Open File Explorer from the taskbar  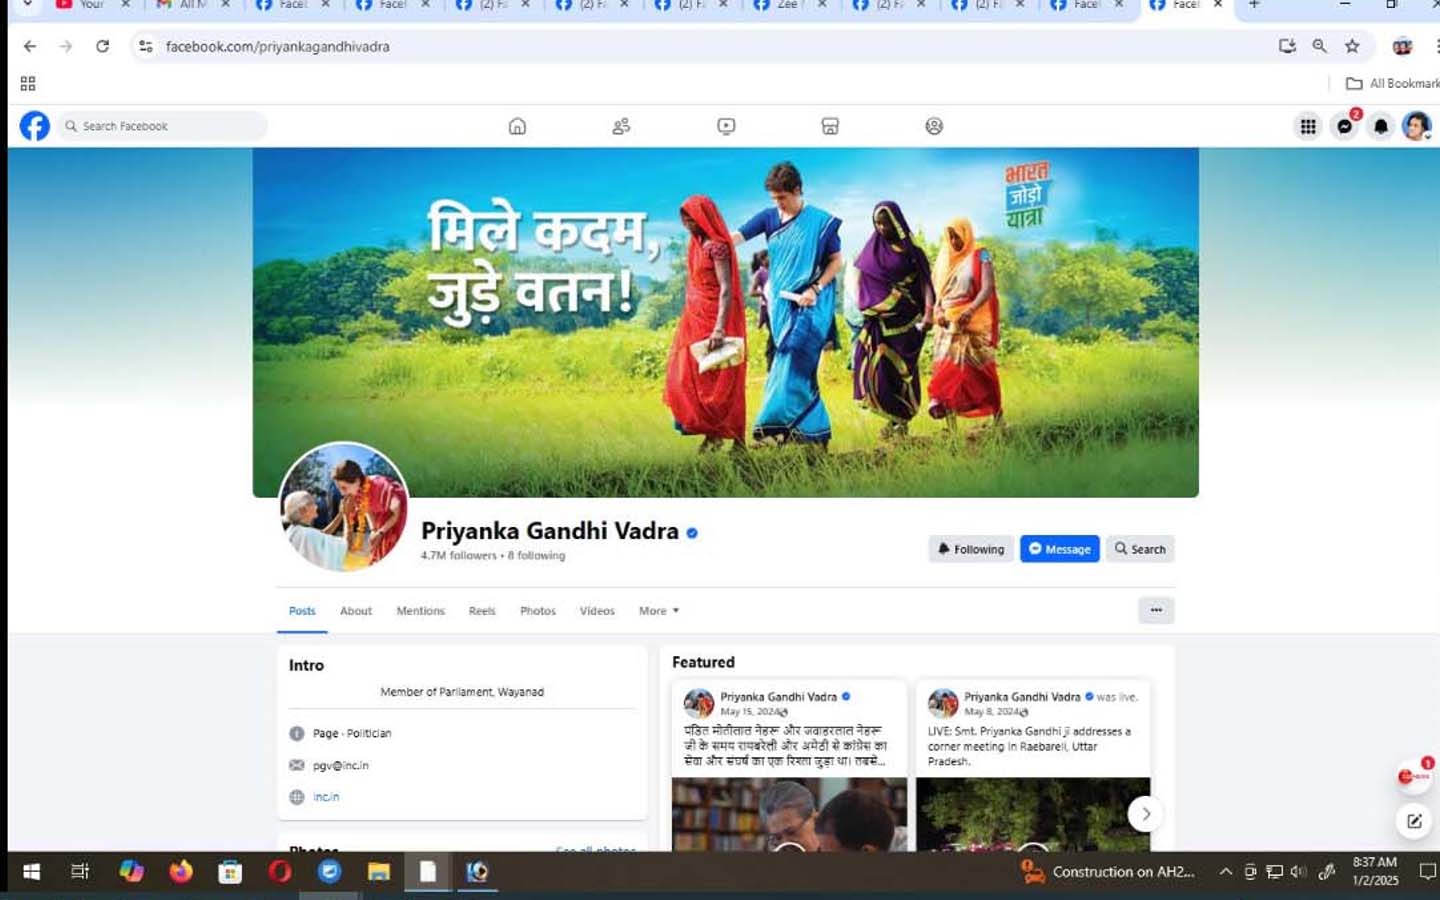[378, 872]
